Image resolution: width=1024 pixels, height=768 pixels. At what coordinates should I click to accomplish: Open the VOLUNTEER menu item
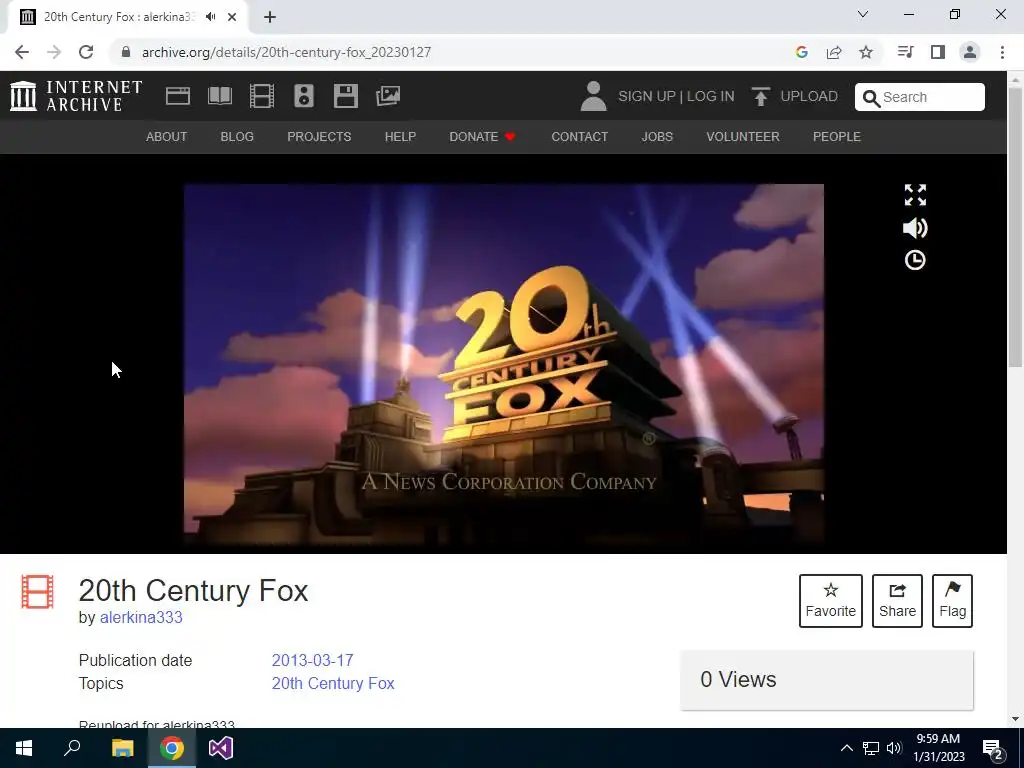(743, 136)
